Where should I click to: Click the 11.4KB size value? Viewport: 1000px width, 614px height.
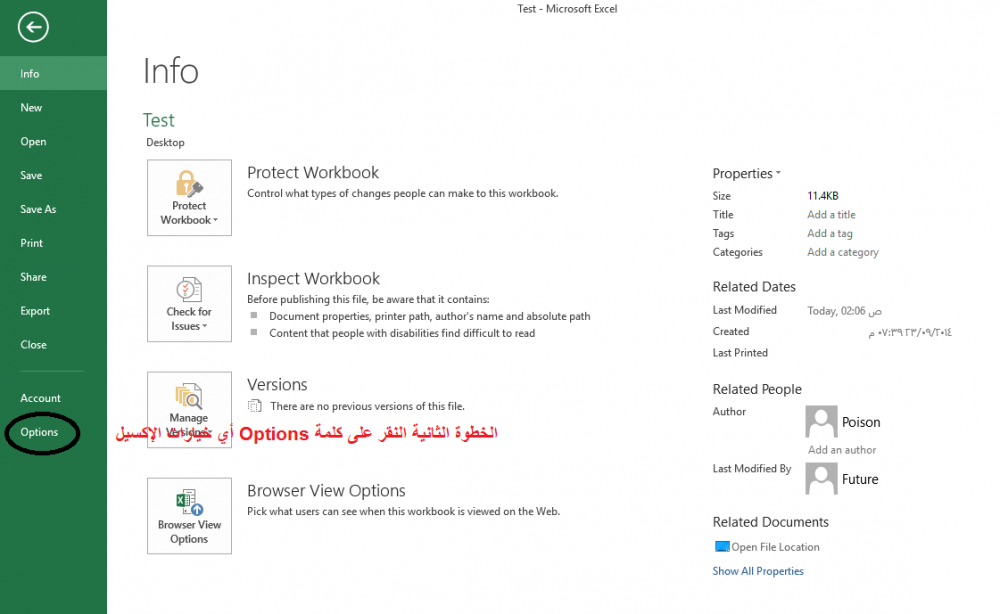pos(823,196)
